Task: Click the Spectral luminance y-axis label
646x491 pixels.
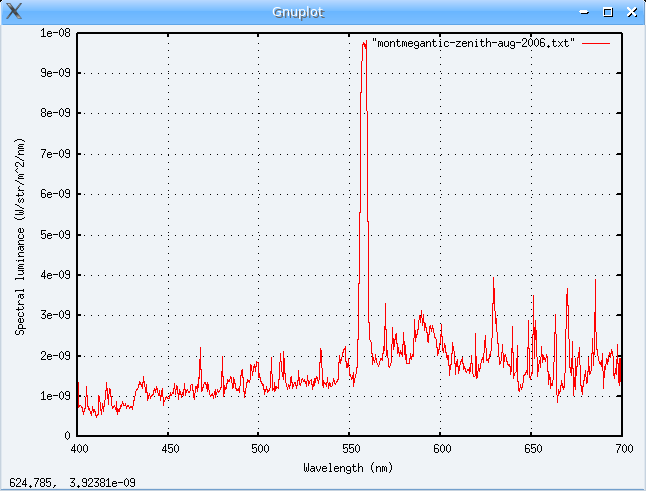Action: point(21,235)
